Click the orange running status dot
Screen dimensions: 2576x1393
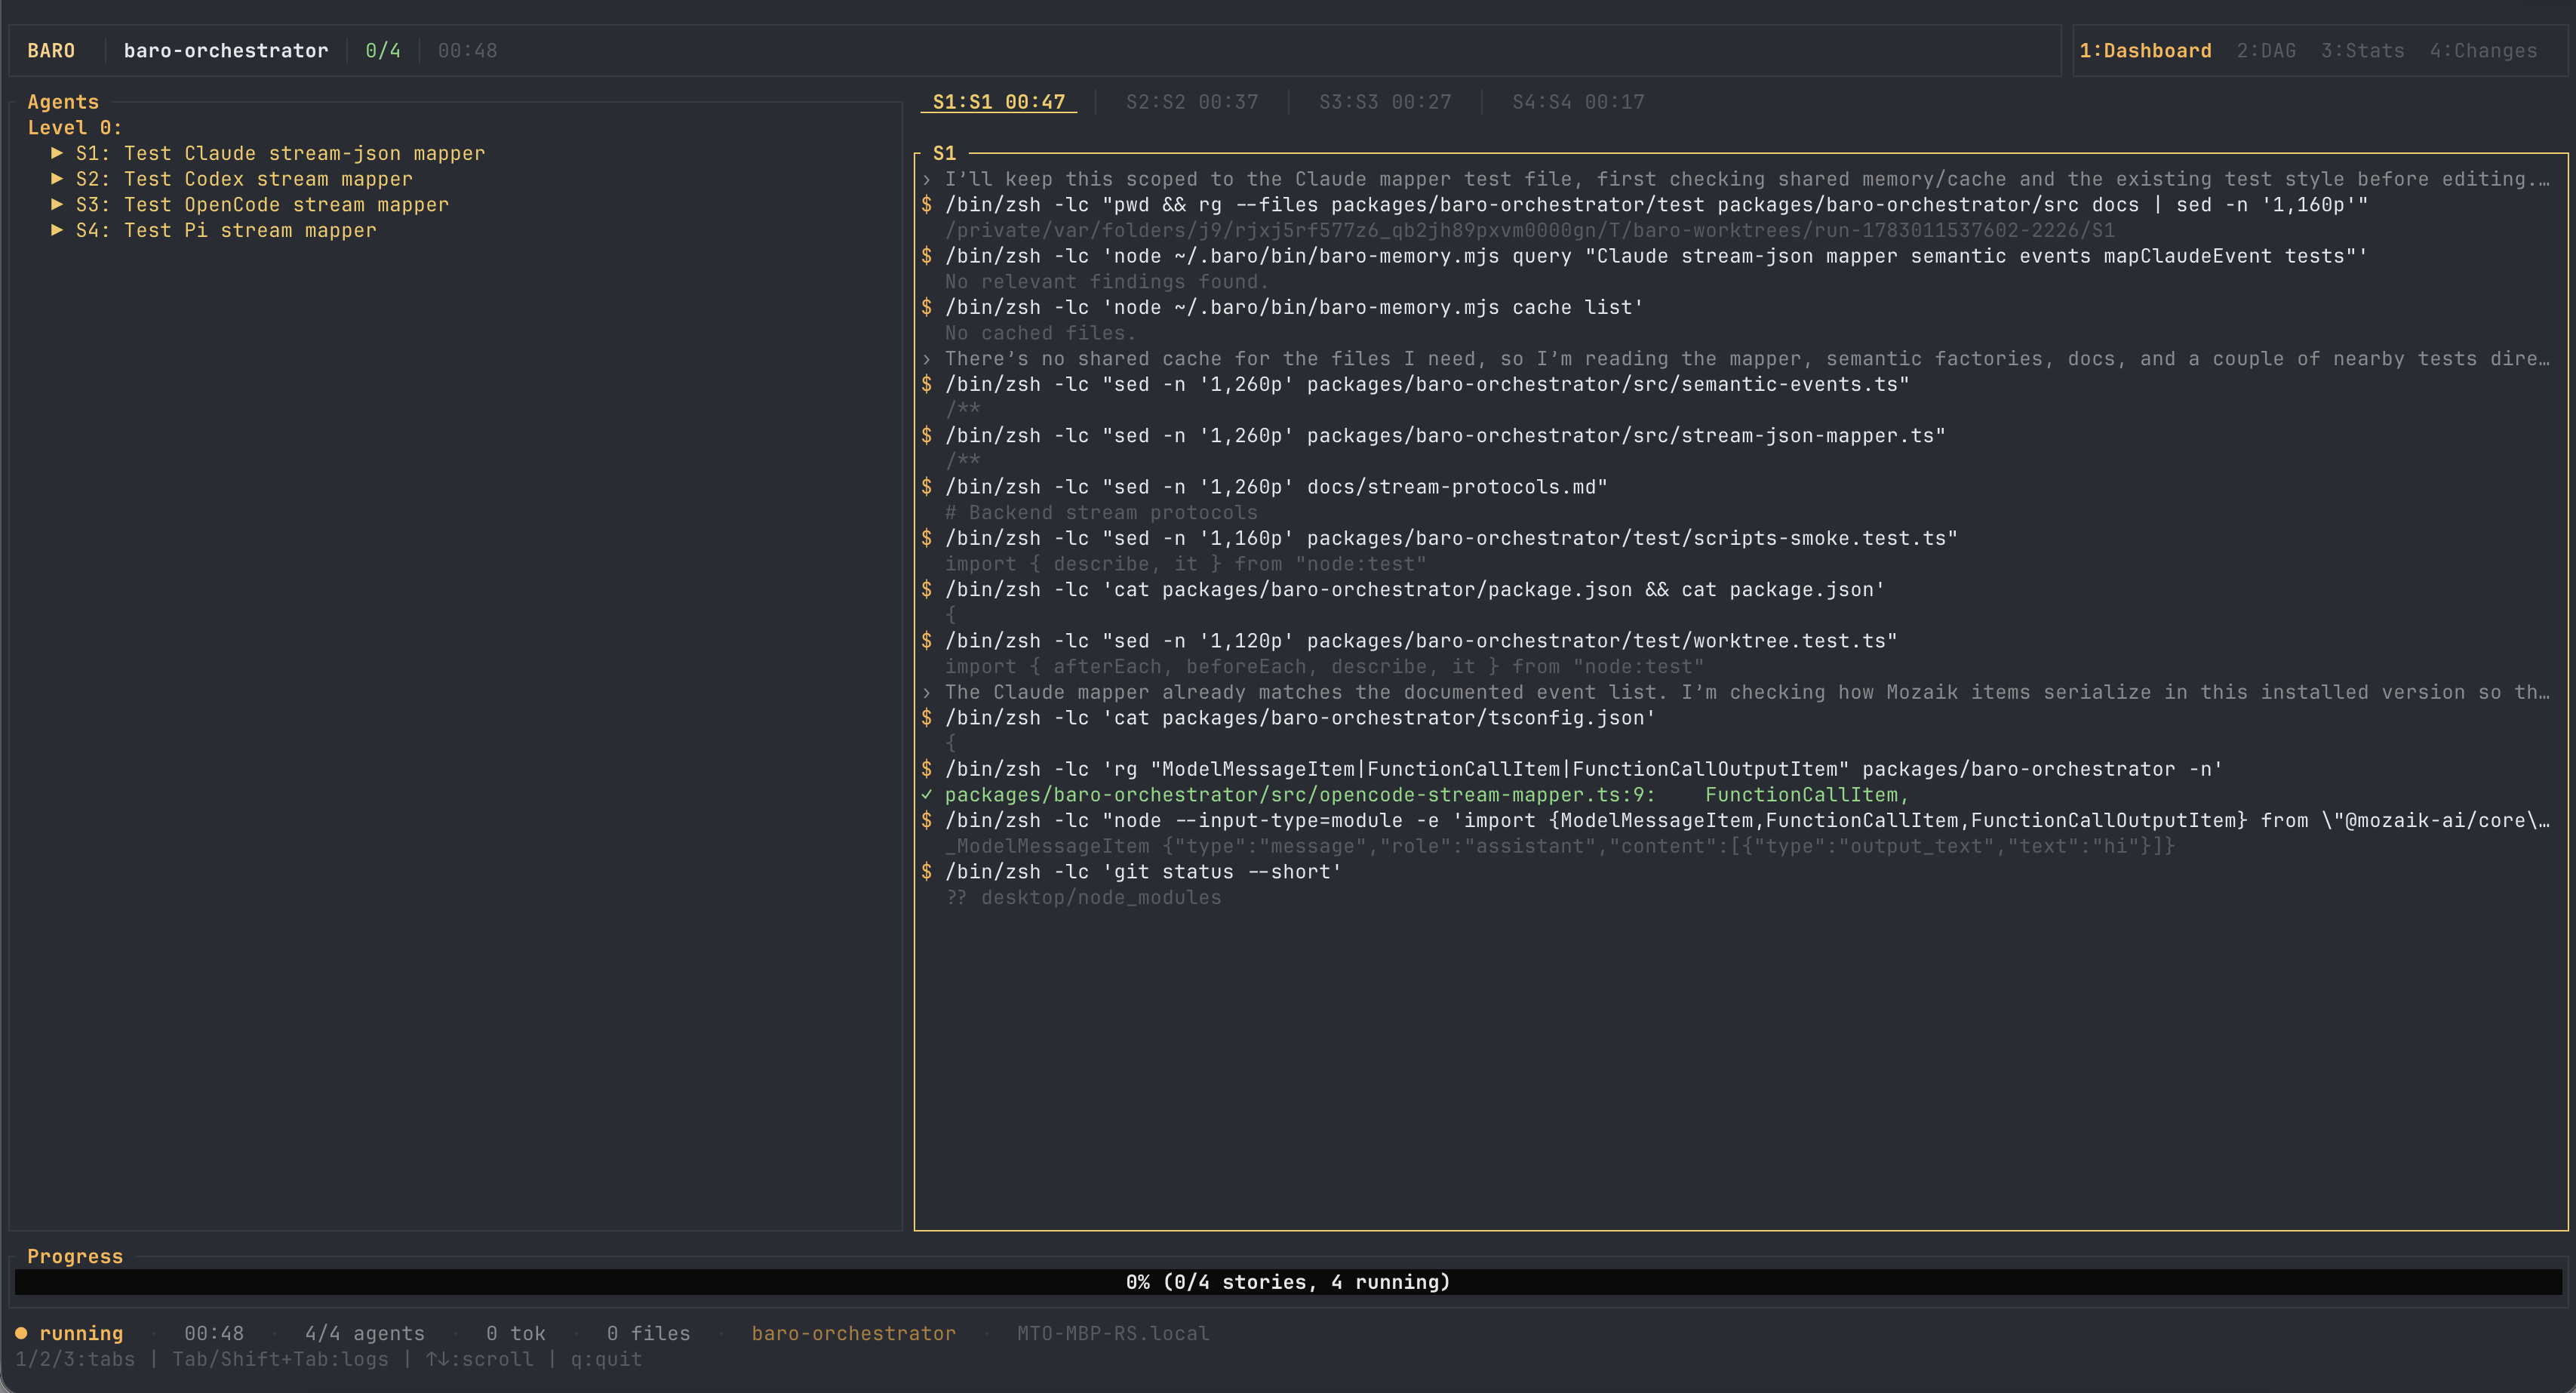[21, 1333]
